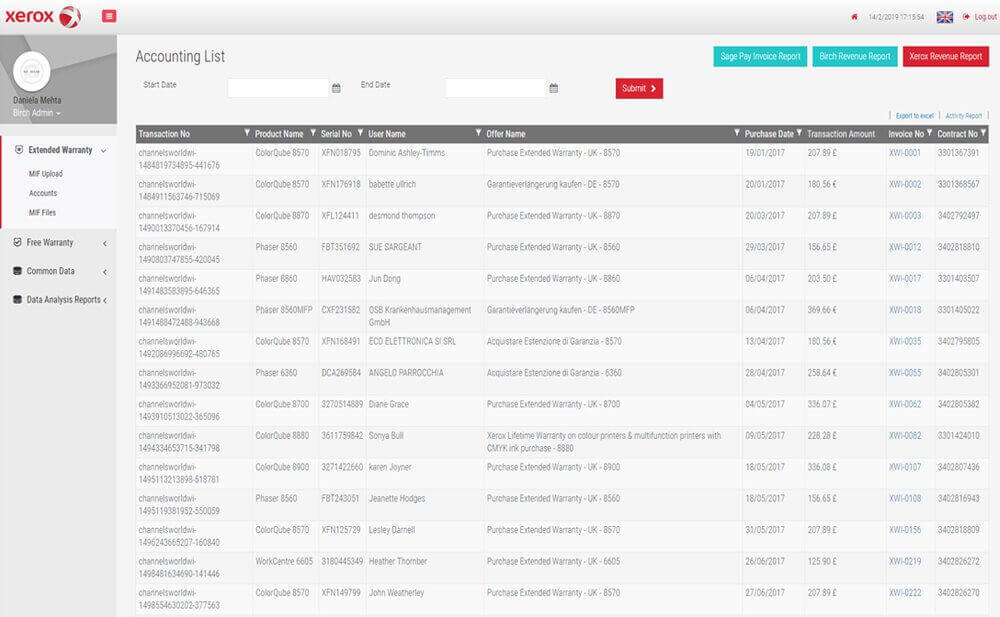Viewport: 1000px width, 617px height.
Task: Open Sage Pay Invoice Report
Action: pos(760,56)
